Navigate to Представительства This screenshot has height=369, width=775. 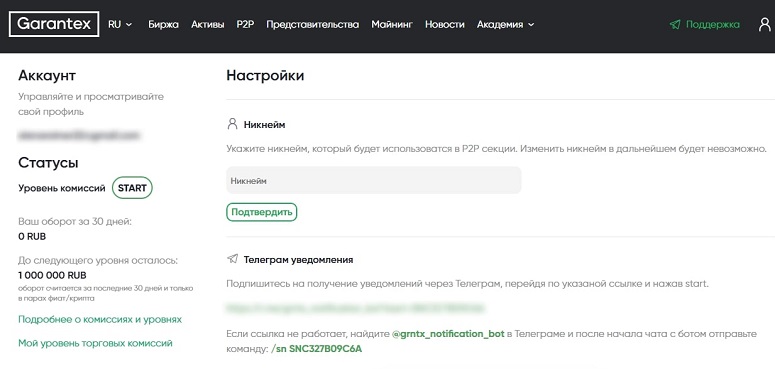pos(312,24)
